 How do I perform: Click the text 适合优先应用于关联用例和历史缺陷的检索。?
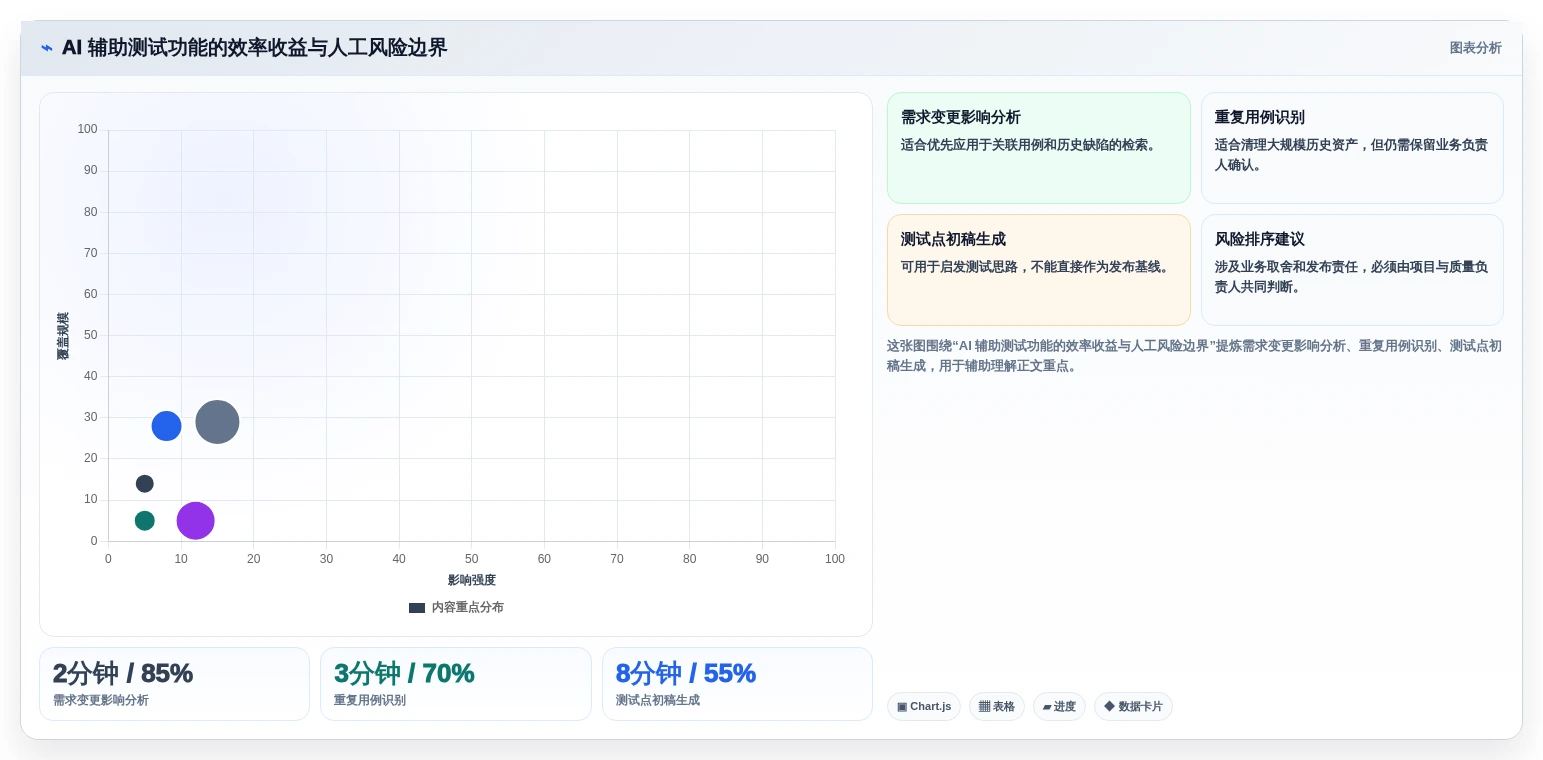(x=1030, y=145)
